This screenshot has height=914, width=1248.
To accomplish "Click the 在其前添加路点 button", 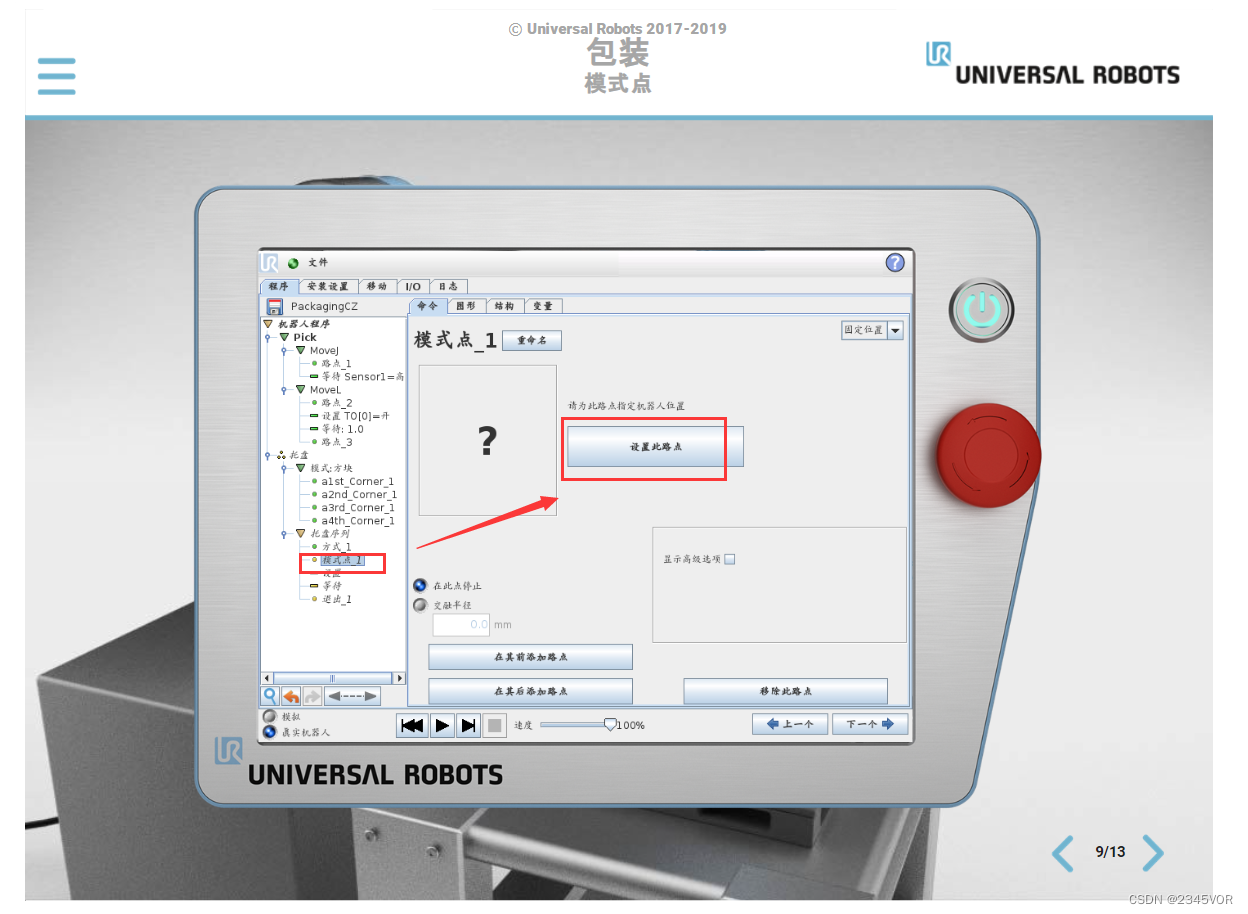I will [x=531, y=657].
